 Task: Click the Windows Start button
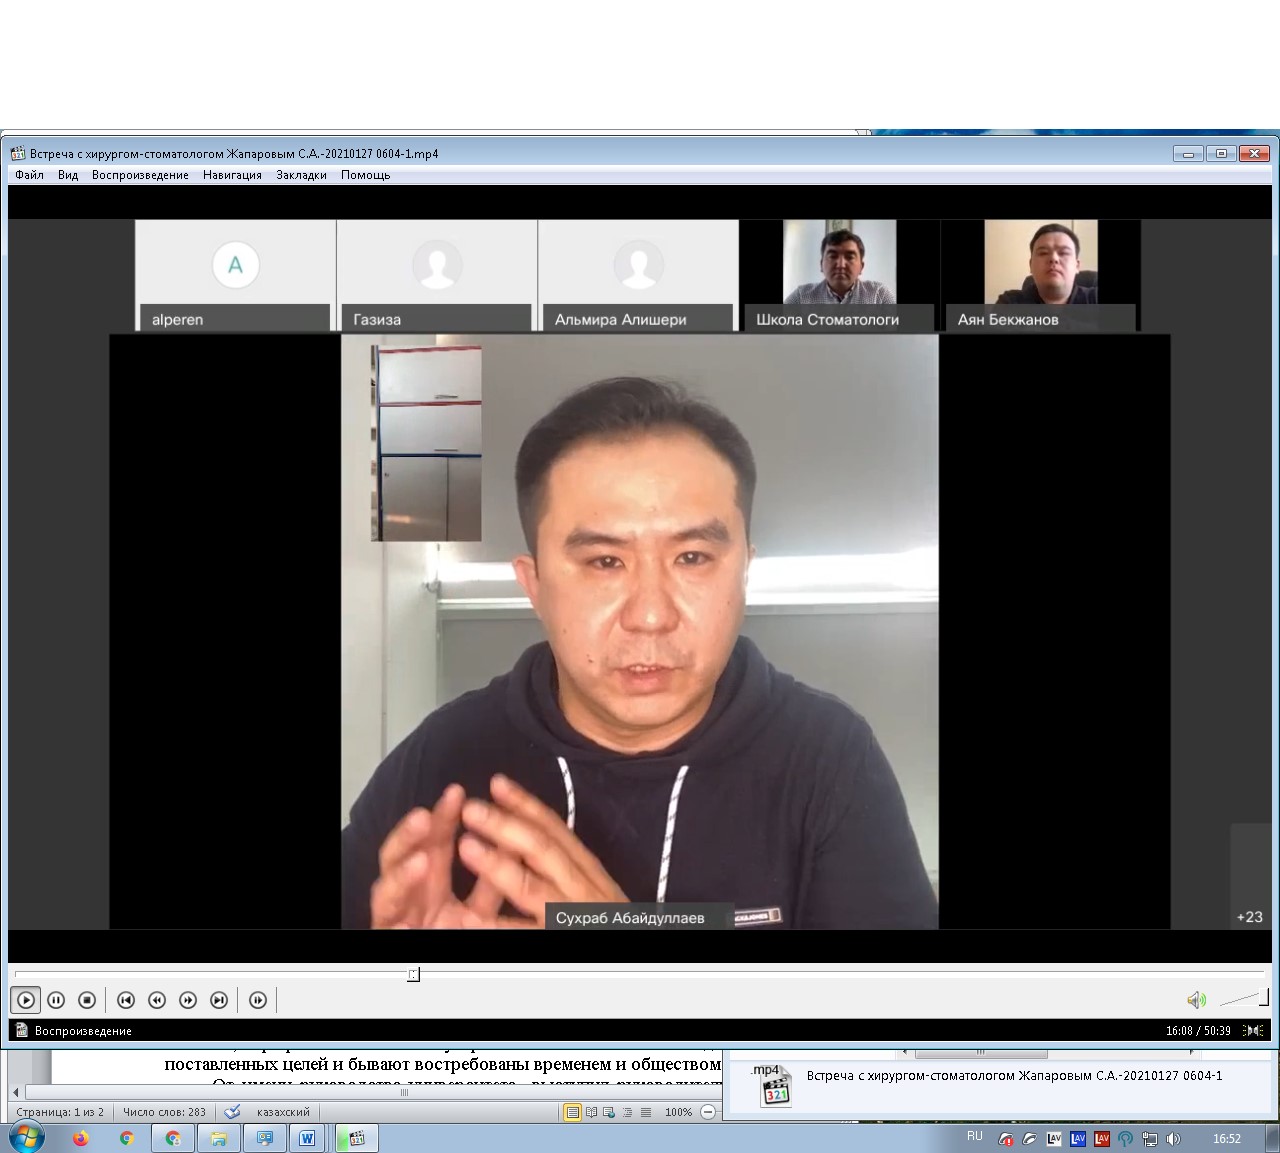click(25, 1138)
